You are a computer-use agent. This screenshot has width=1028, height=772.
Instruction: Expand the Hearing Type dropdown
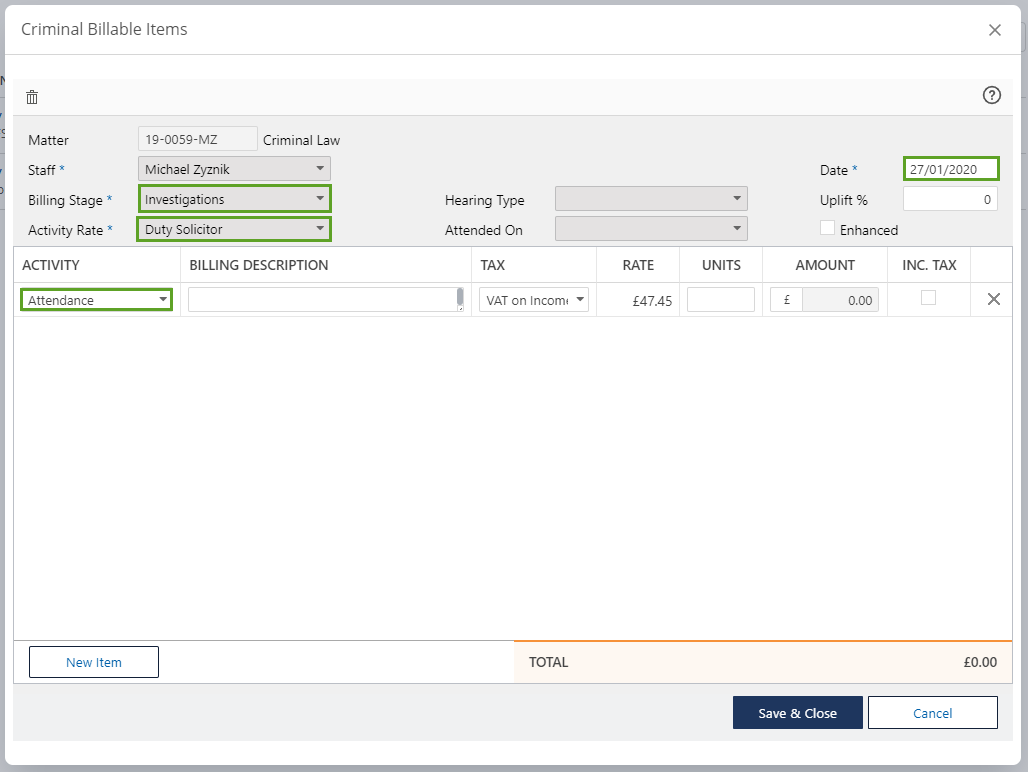pyautogui.click(x=651, y=199)
